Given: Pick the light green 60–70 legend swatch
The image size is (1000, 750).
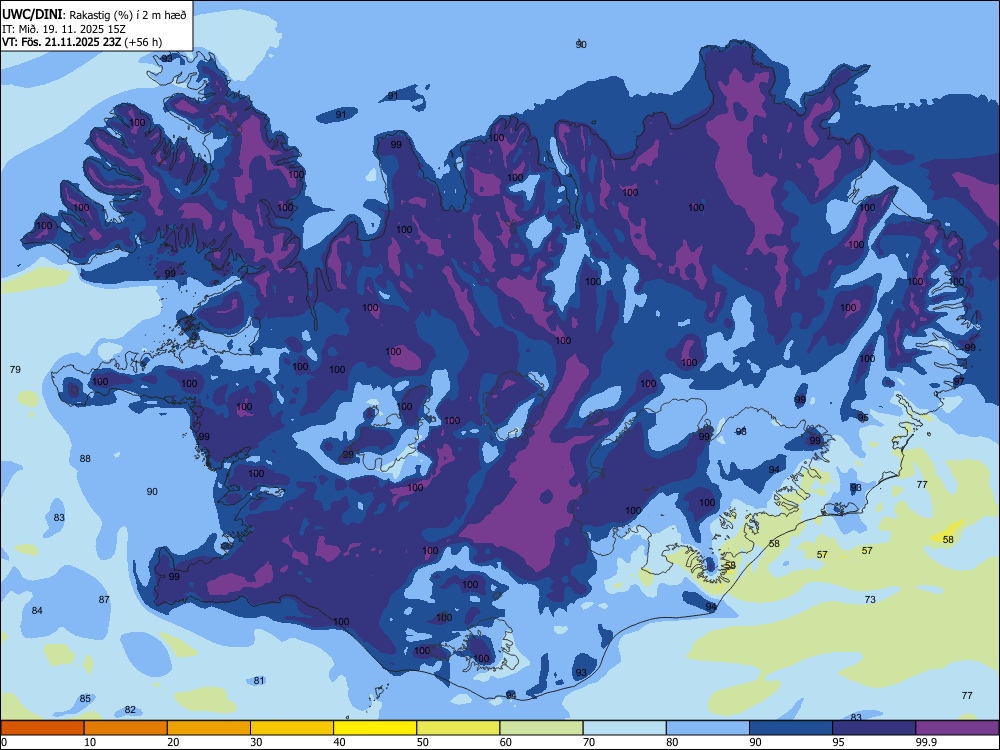Looking at the screenshot, I should (x=541, y=728).
